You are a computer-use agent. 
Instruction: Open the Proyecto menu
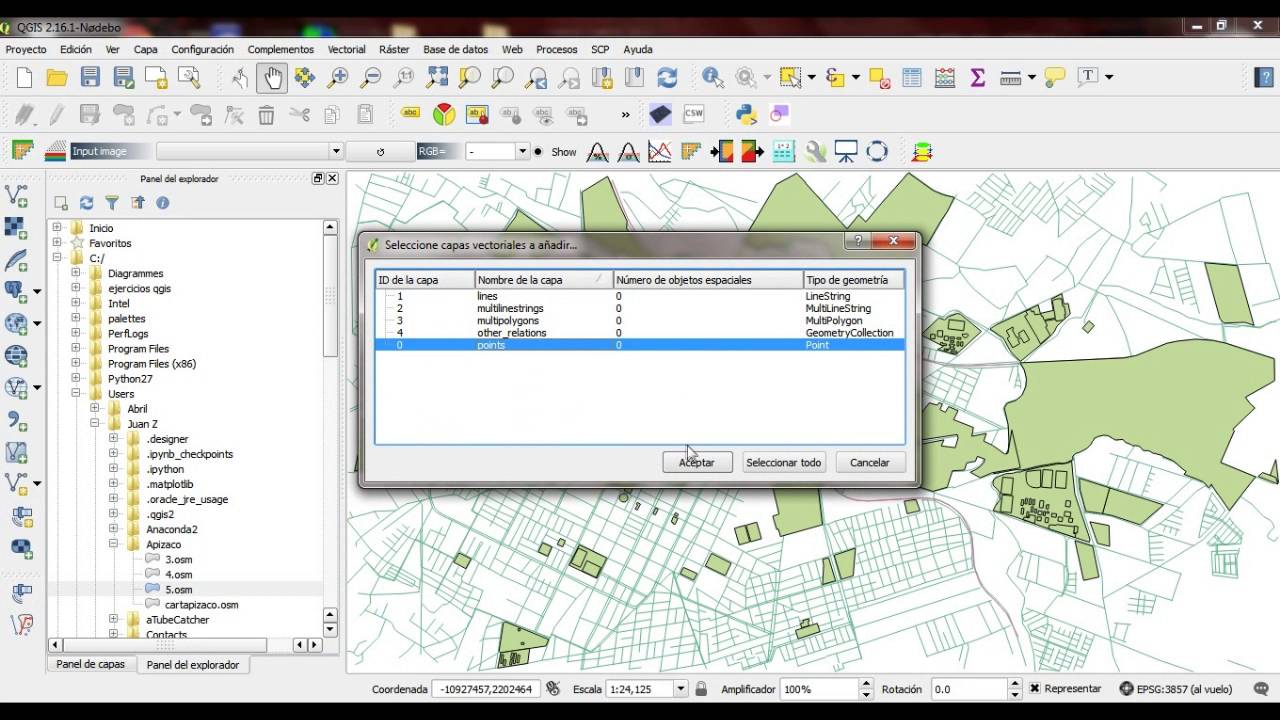coord(26,49)
